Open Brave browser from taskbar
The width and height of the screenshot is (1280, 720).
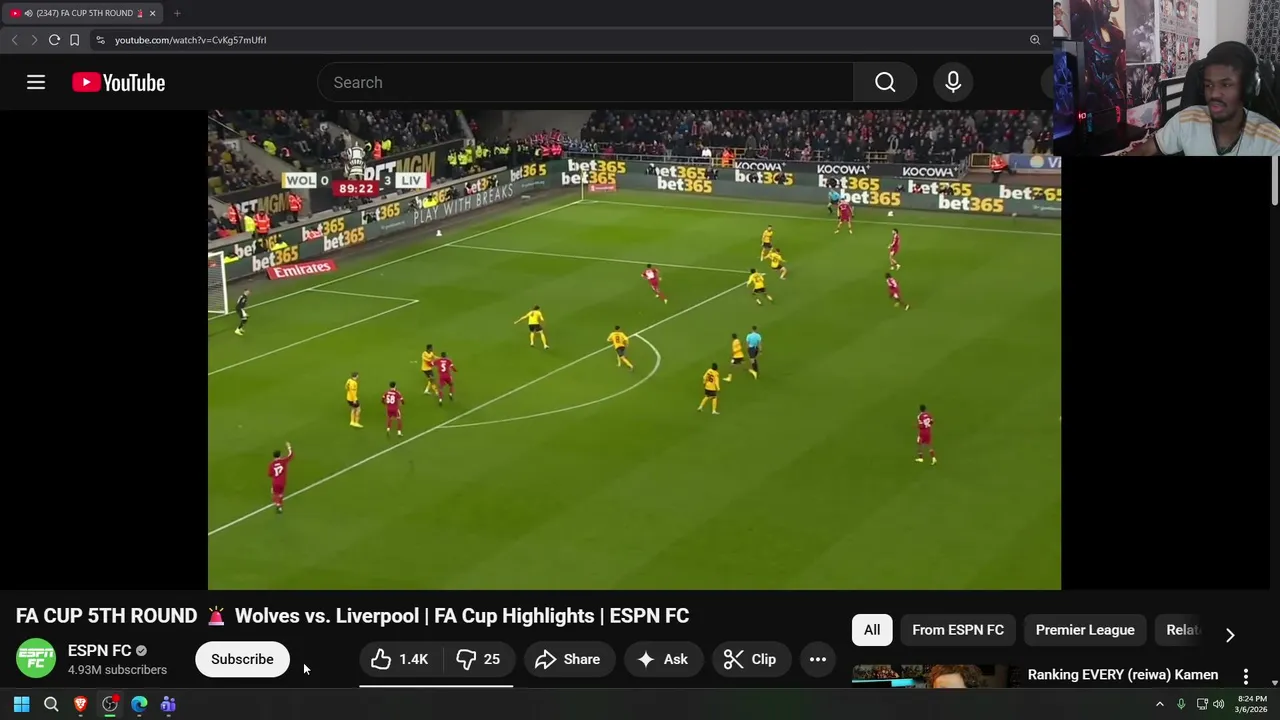80,704
